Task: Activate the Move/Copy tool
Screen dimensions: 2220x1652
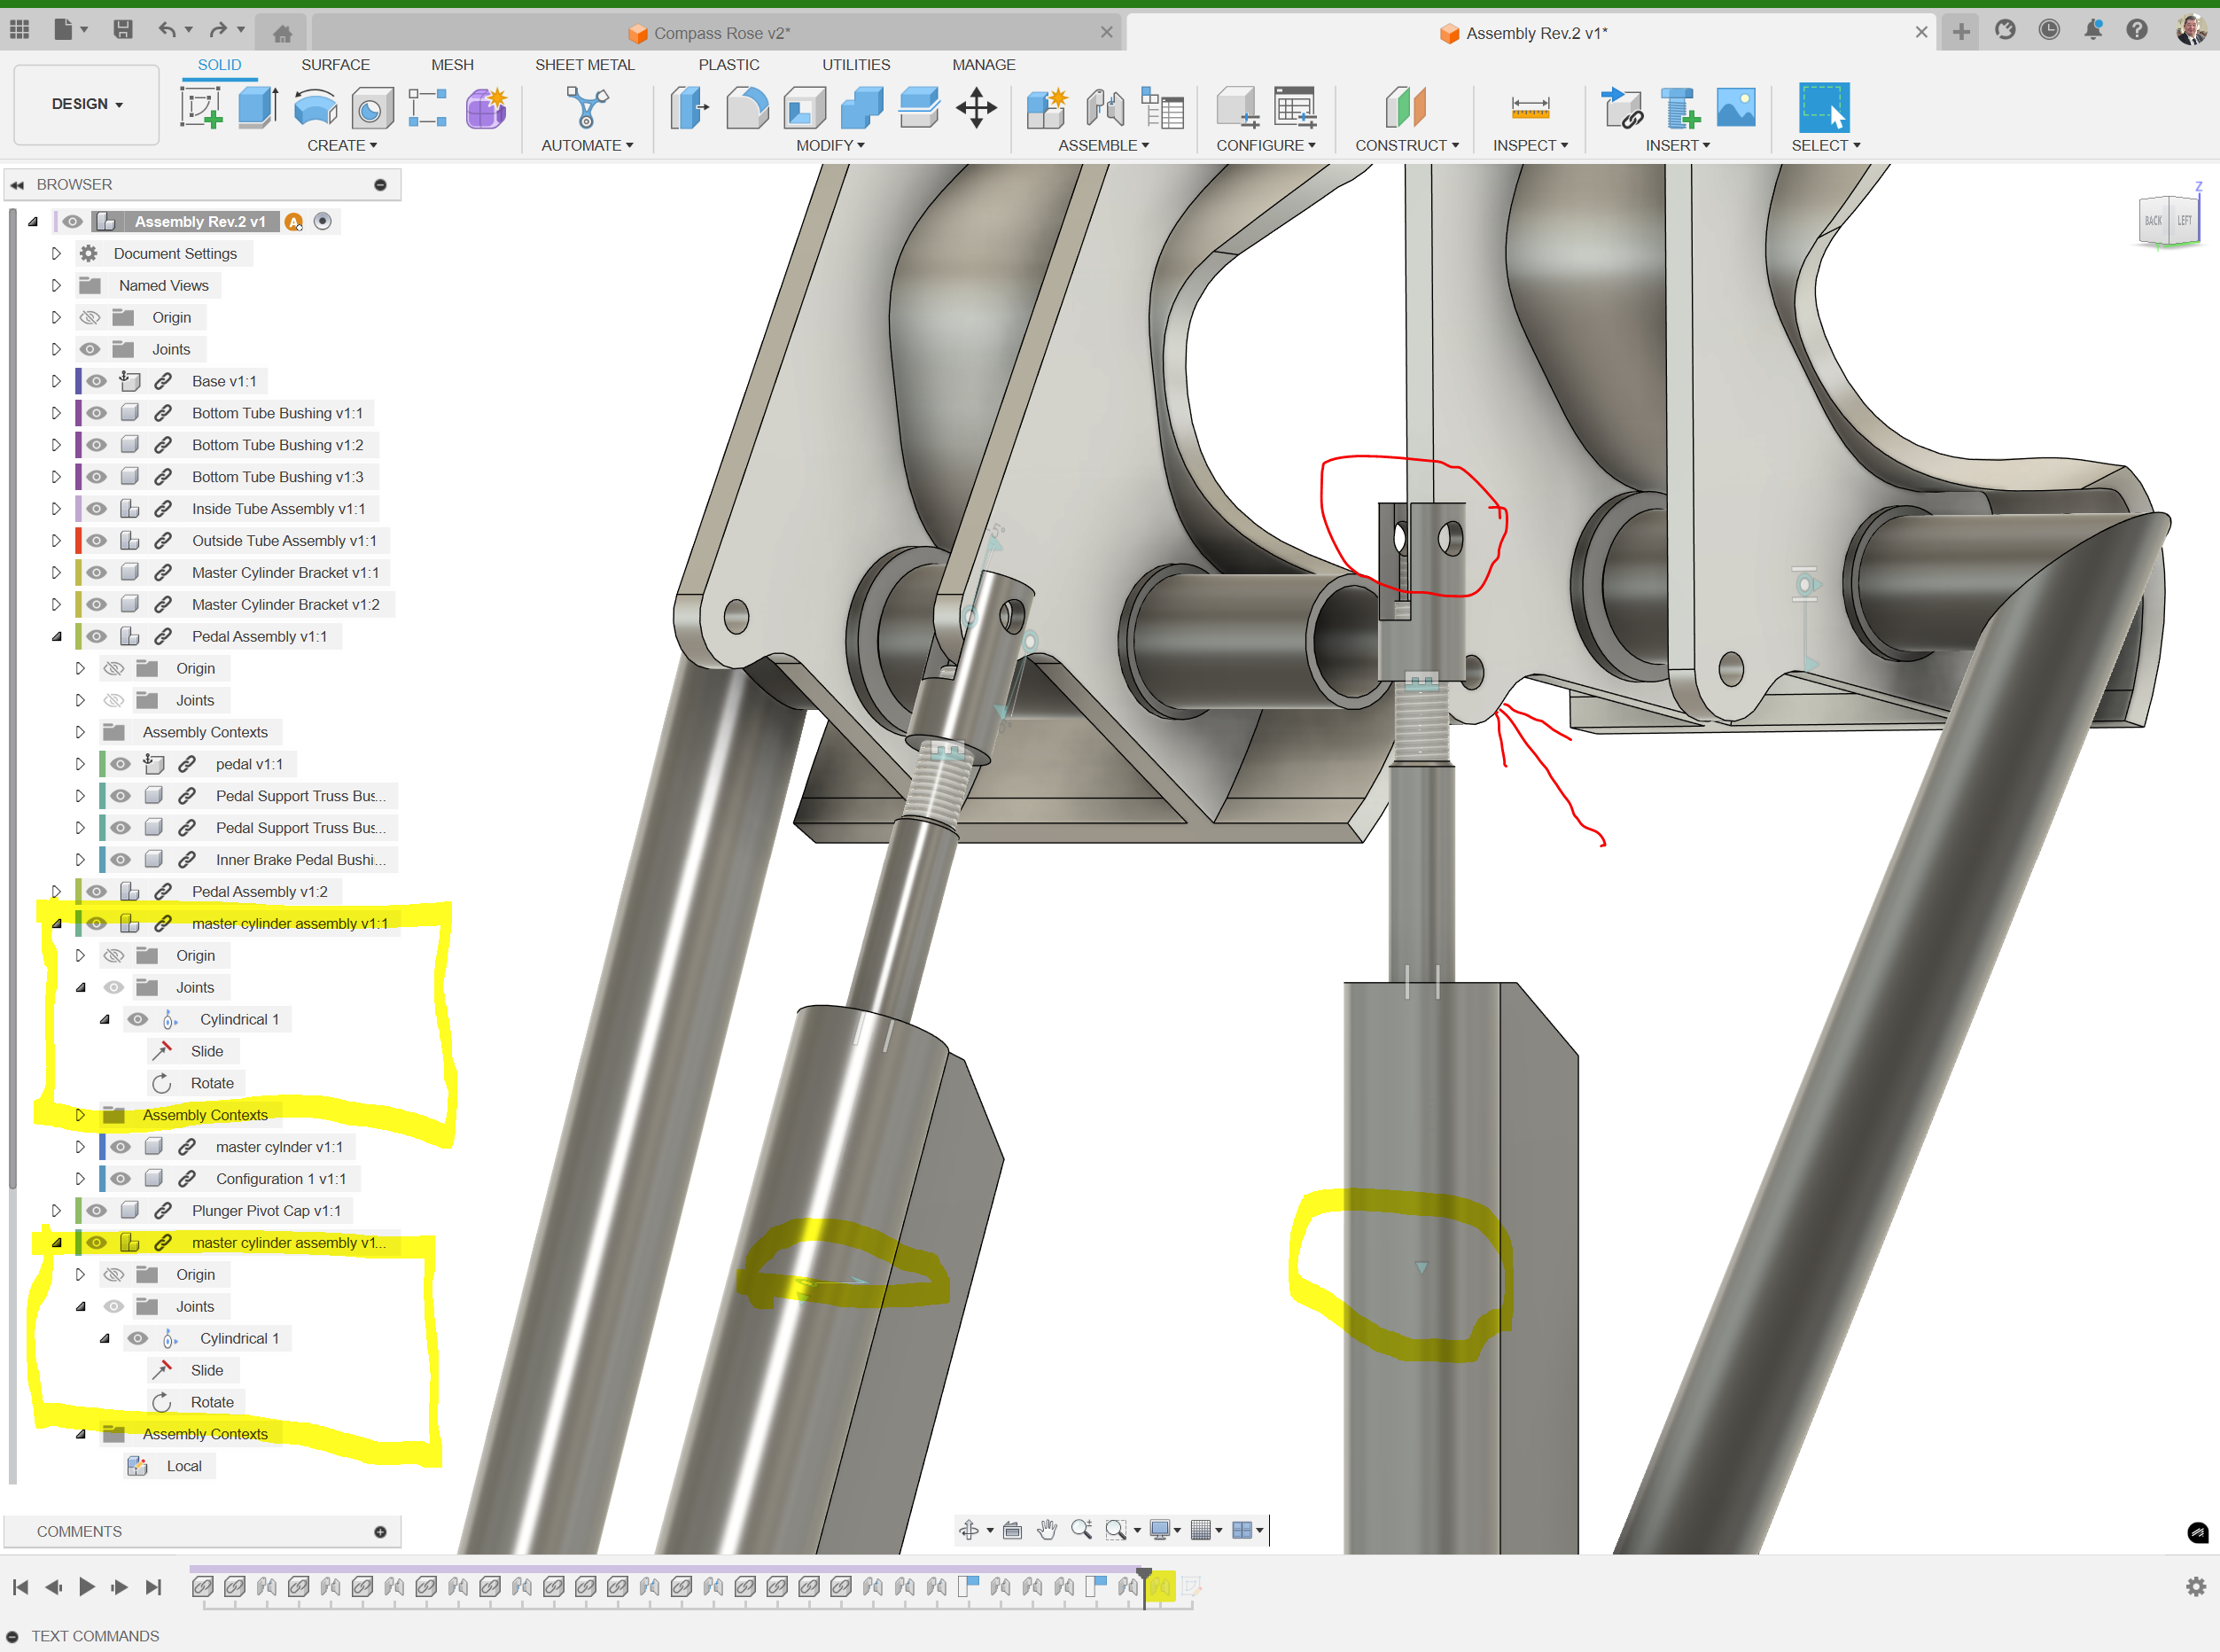Action: pyautogui.click(x=977, y=108)
